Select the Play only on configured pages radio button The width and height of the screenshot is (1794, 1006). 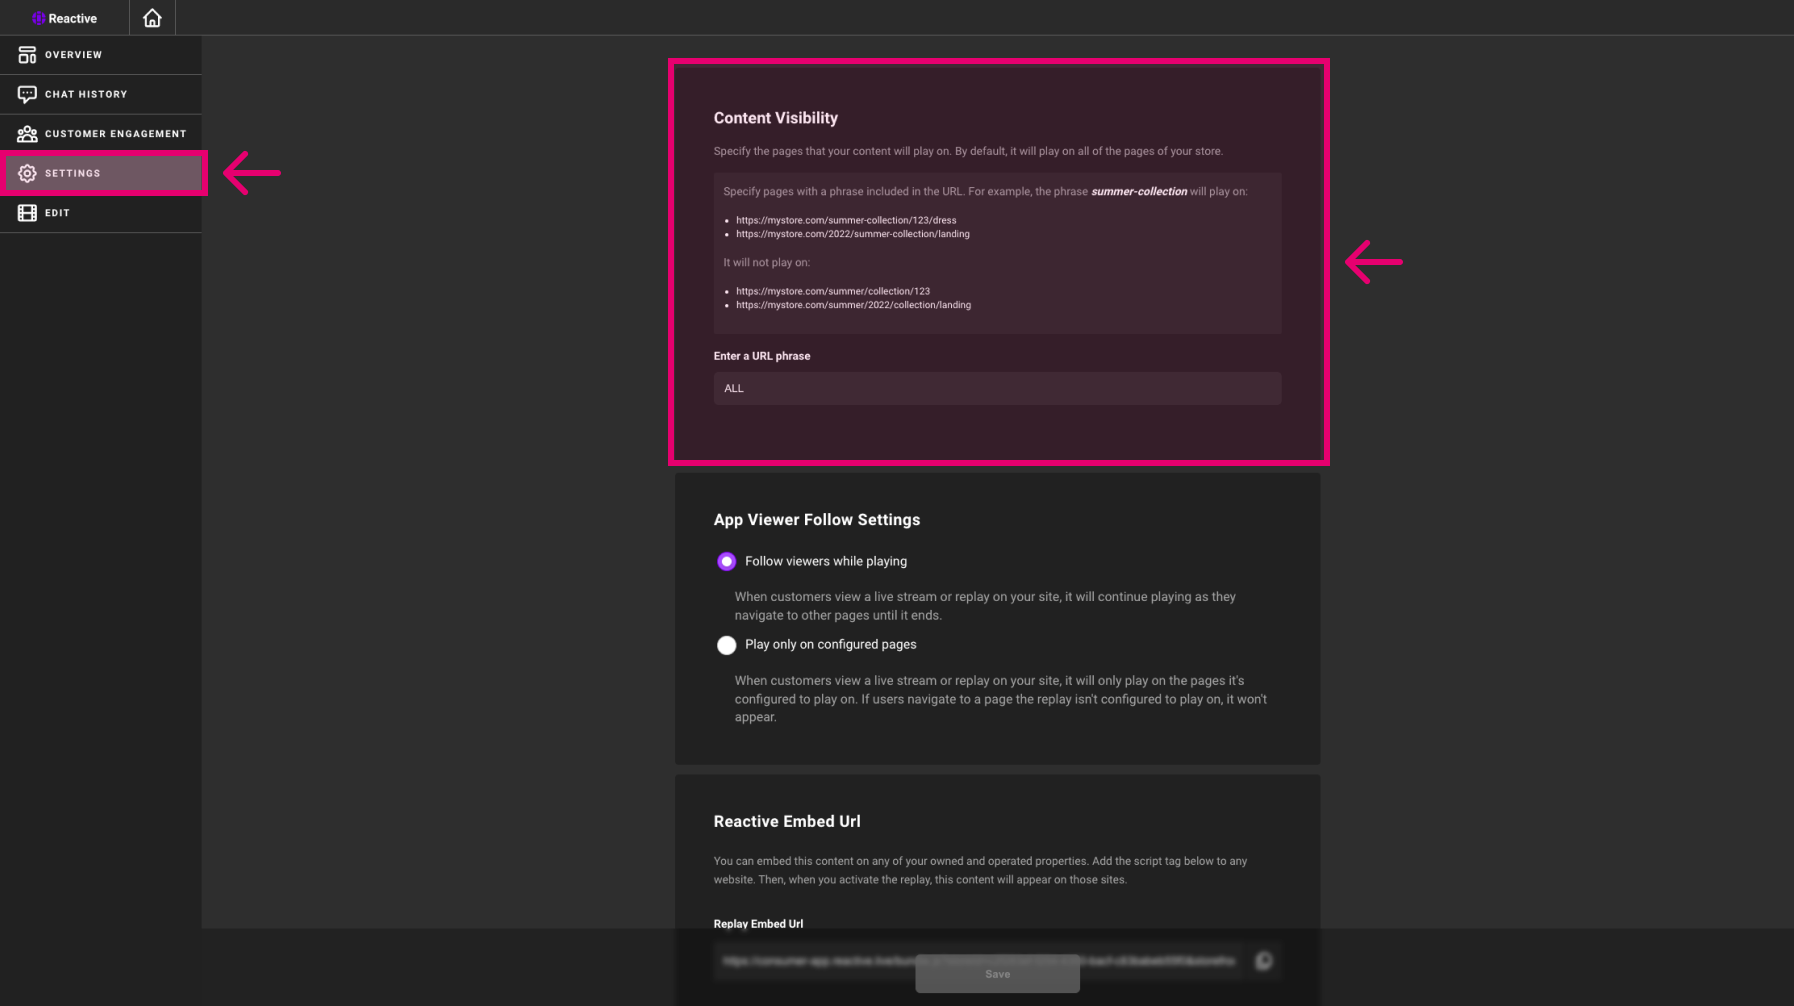(727, 645)
